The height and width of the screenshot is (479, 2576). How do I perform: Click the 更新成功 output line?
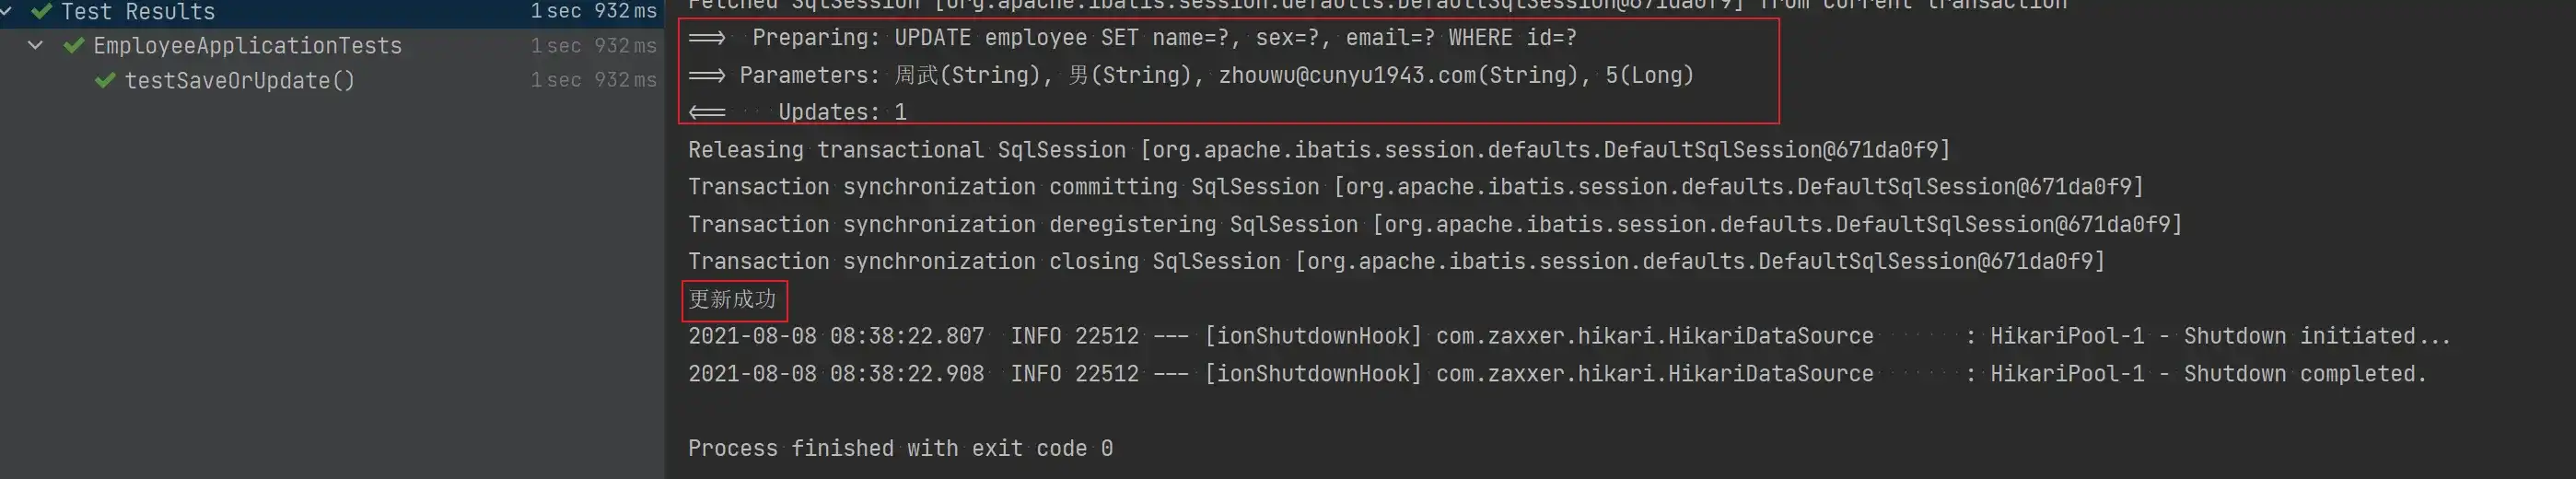tap(733, 299)
